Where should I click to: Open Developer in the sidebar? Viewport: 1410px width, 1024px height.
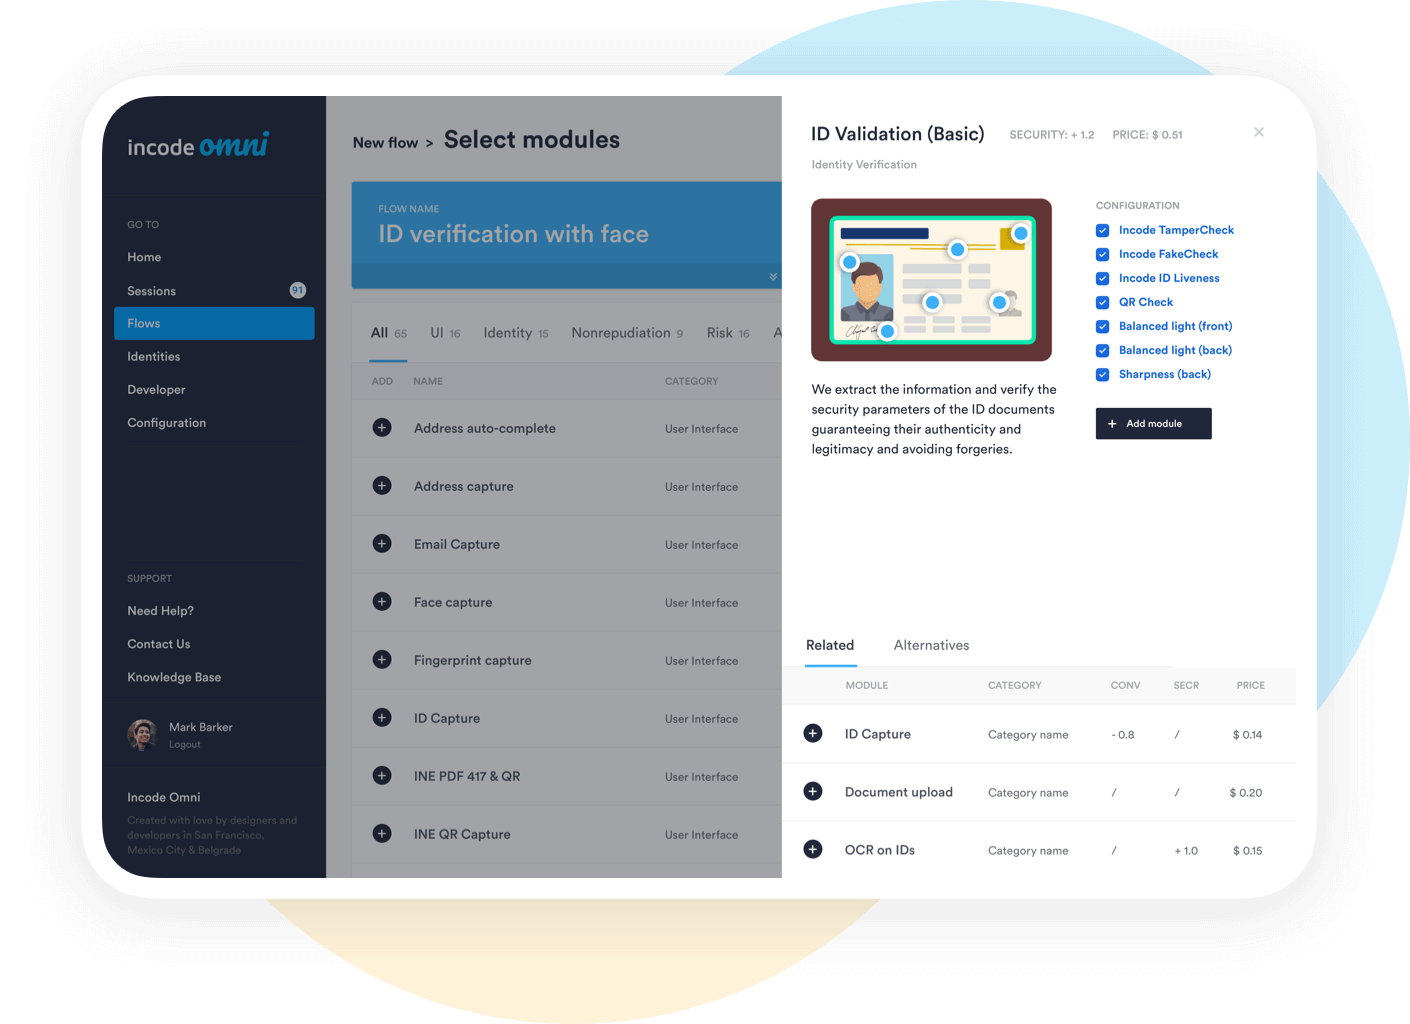(x=156, y=390)
